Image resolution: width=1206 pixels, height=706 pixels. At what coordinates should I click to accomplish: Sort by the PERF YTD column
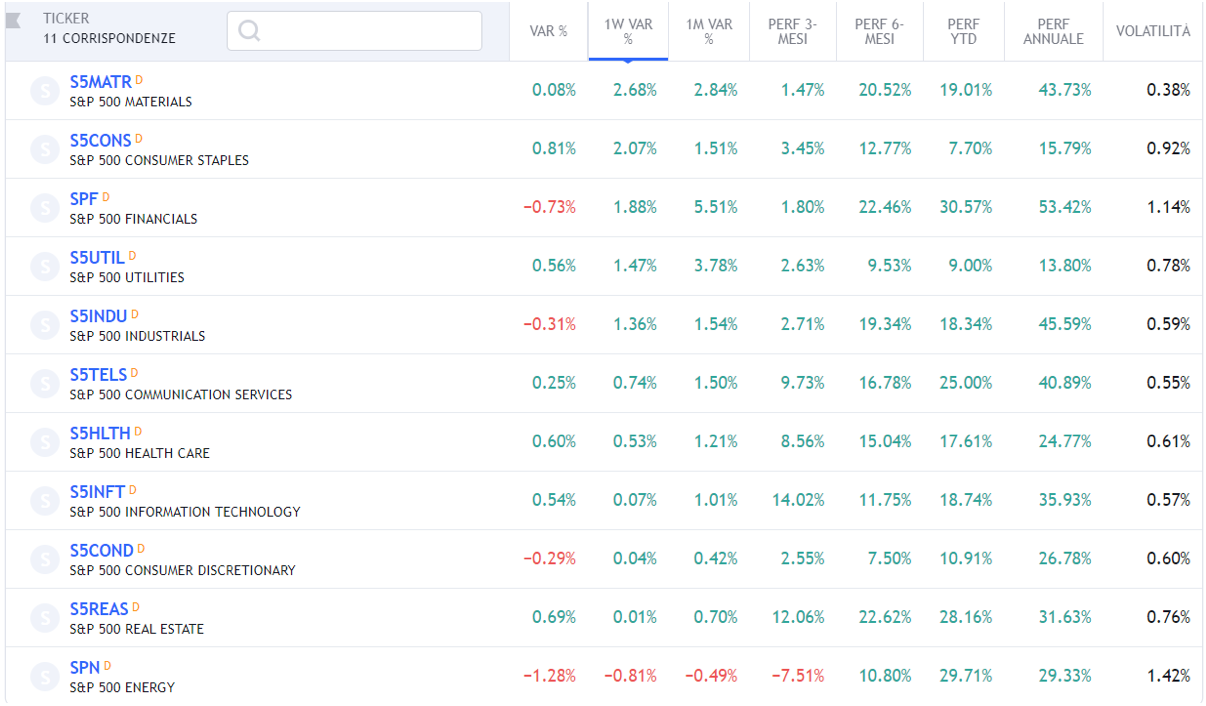coord(963,31)
